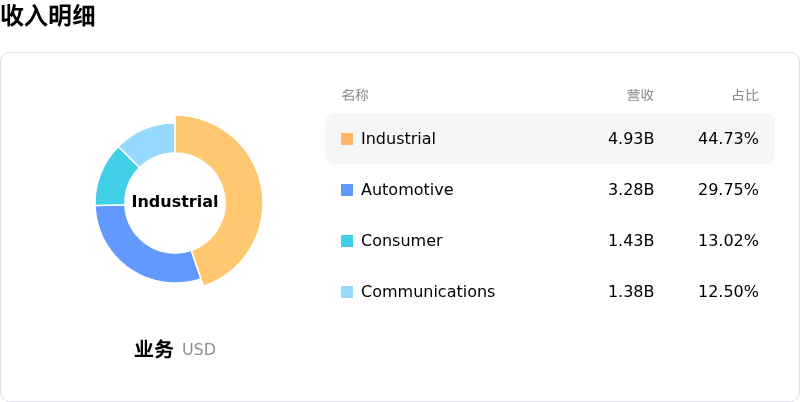This screenshot has width=800, height=402.
Task: Click the 4.93B revenue value
Action: (x=631, y=139)
